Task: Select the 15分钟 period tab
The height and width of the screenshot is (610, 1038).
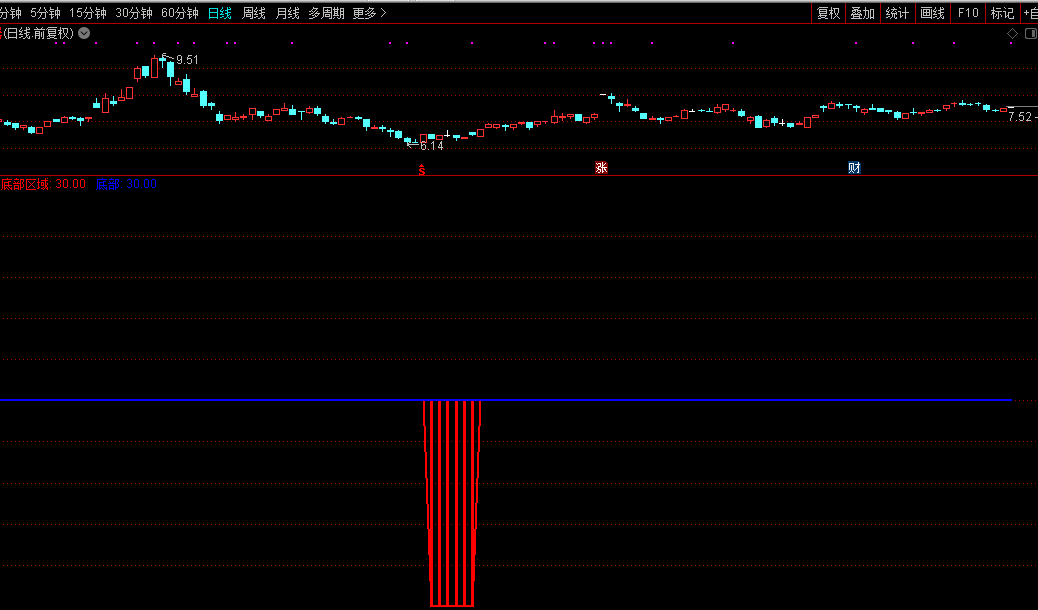Action: [x=88, y=13]
